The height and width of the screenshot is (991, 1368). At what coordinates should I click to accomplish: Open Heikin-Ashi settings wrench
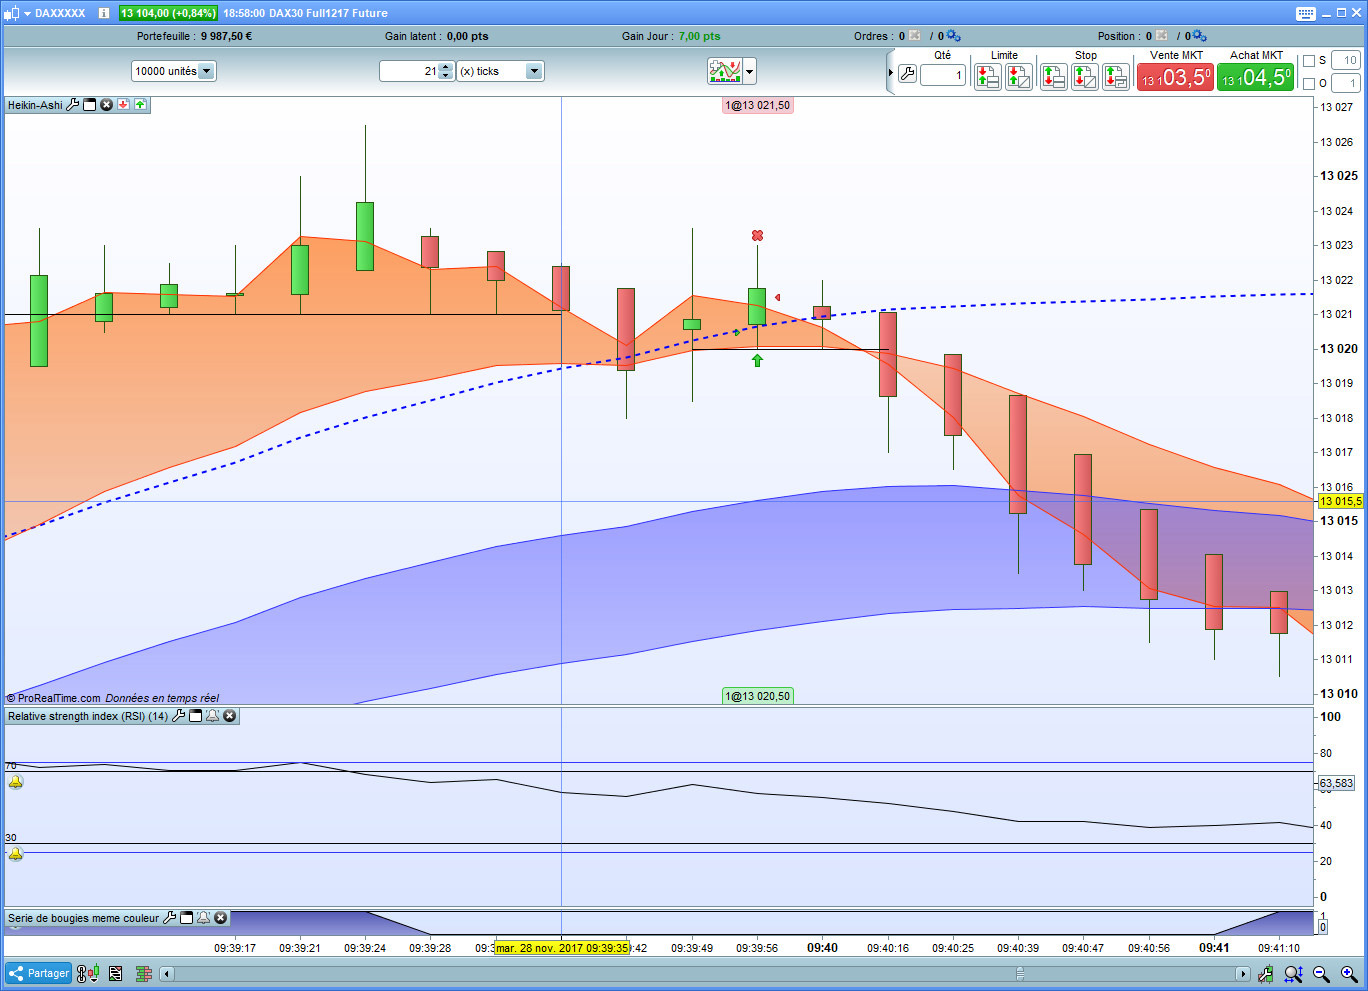[73, 104]
